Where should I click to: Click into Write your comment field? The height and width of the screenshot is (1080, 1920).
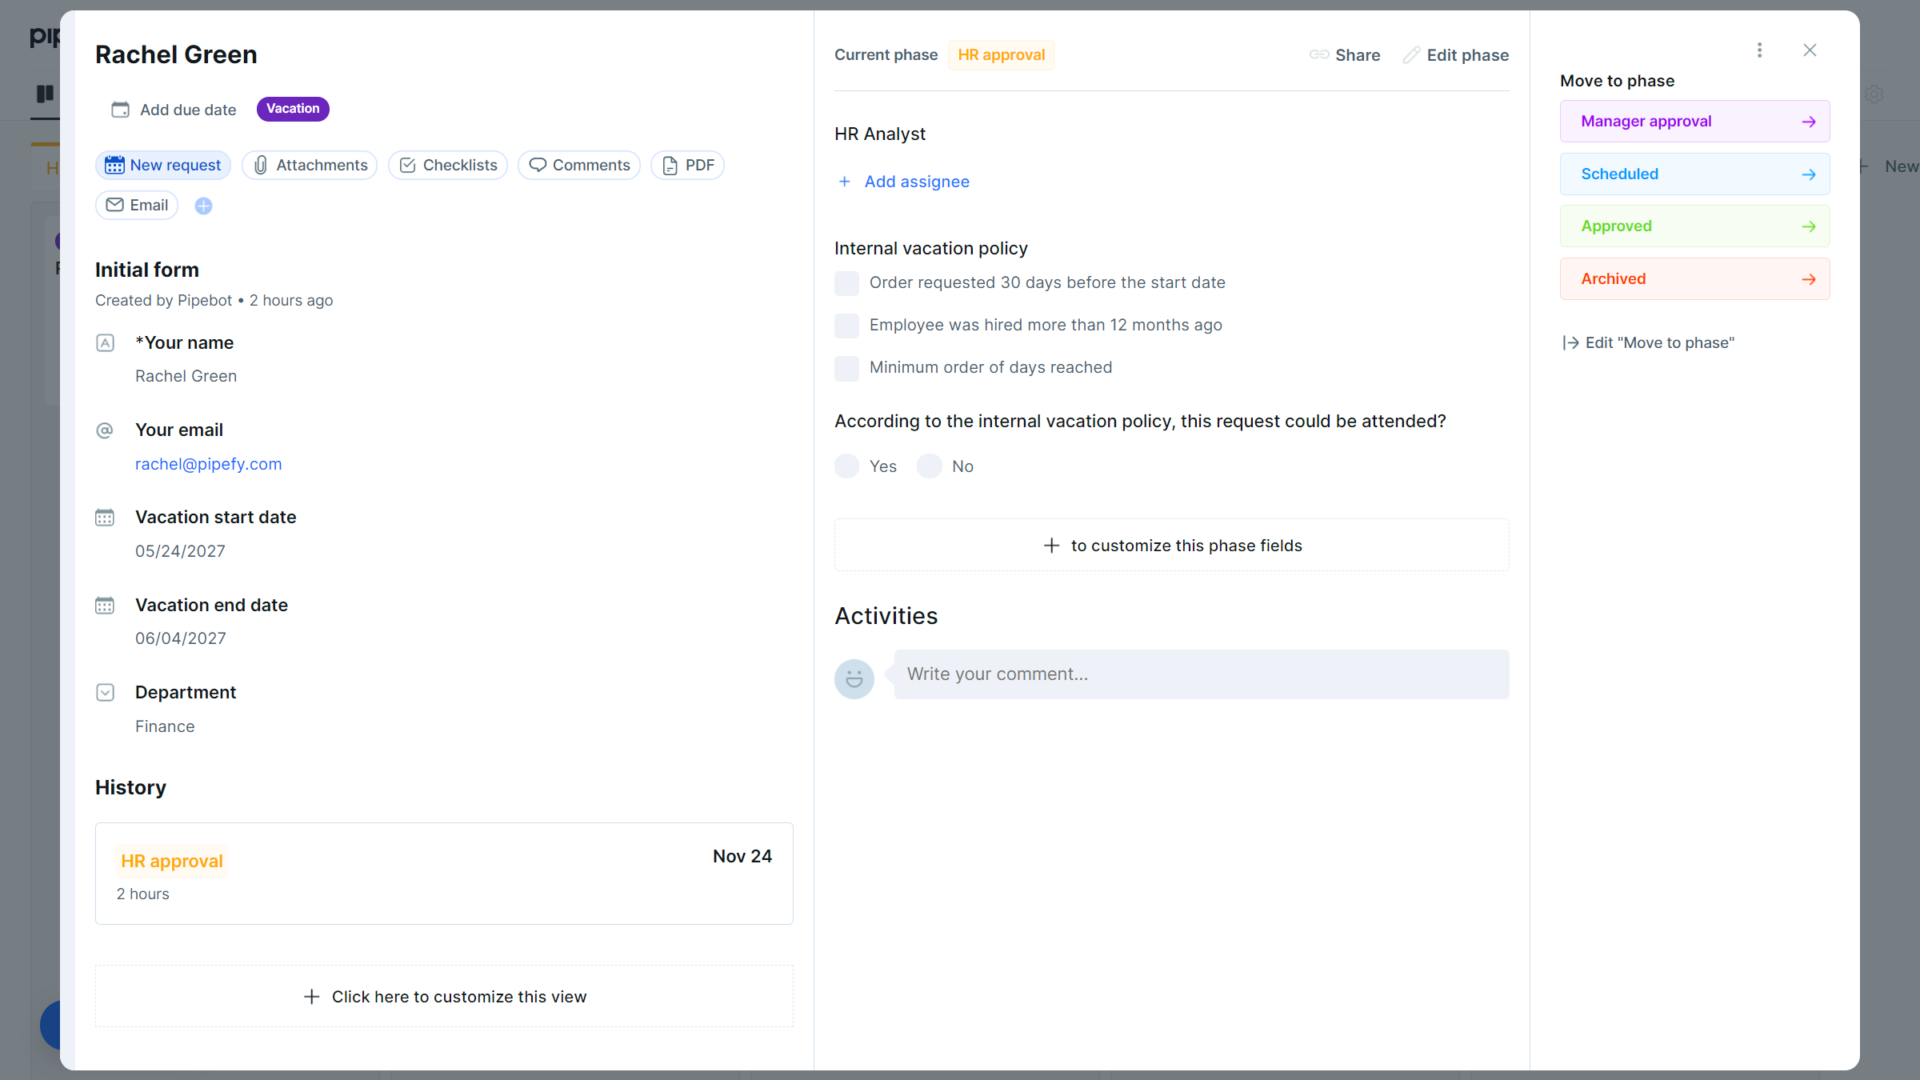click(1202, 675)
